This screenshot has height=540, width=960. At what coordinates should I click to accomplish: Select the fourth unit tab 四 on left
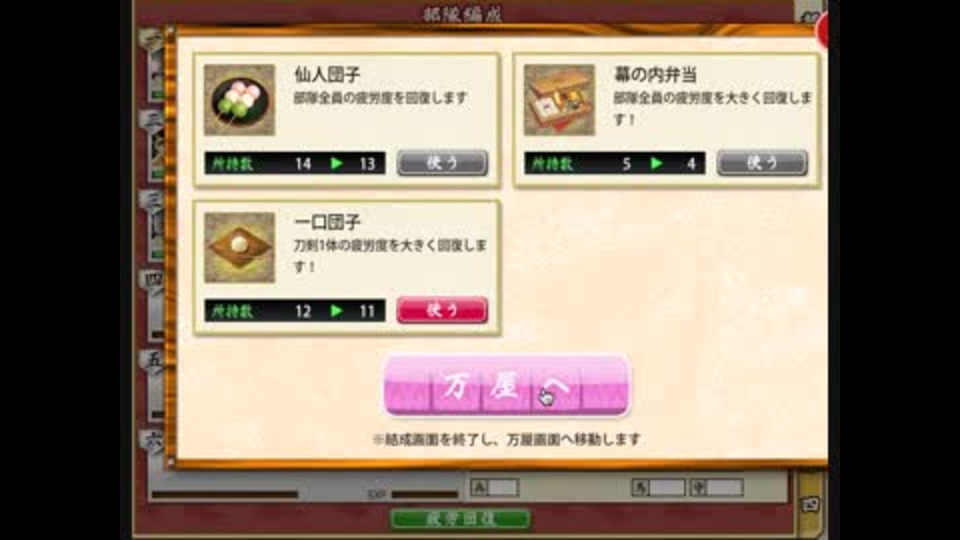pyautogui.click(x=153, y=281)
